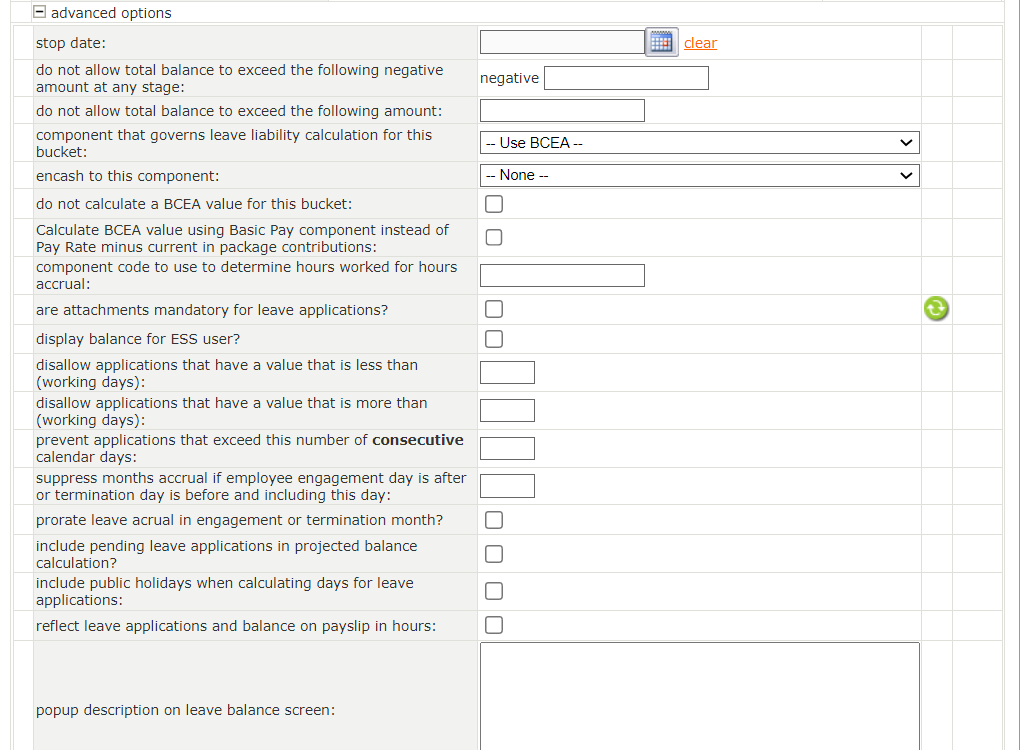
Task: Collapse the advanced options section
Action: [x=39, y=13]
